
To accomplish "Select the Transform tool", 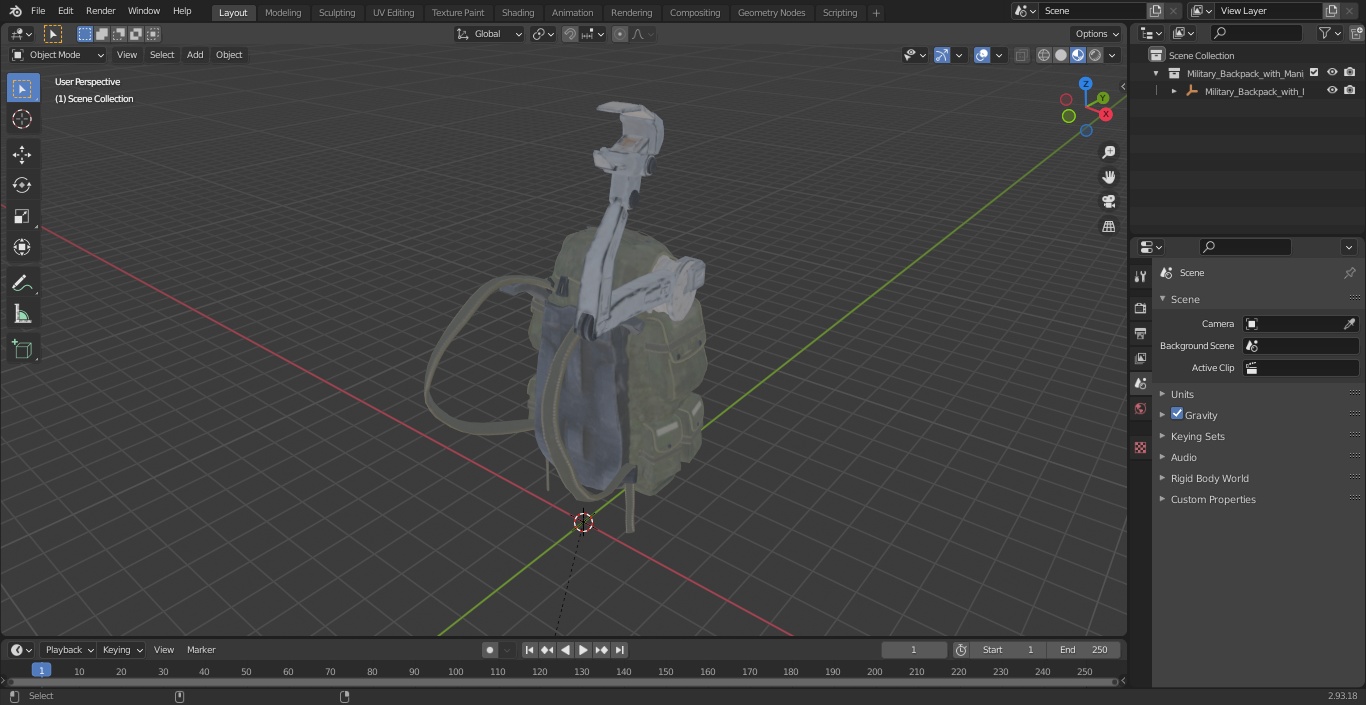I will tap(22, 247).
